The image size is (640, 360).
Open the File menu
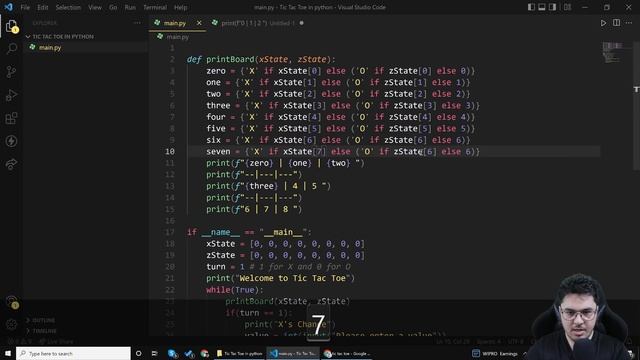coord(25,7)
